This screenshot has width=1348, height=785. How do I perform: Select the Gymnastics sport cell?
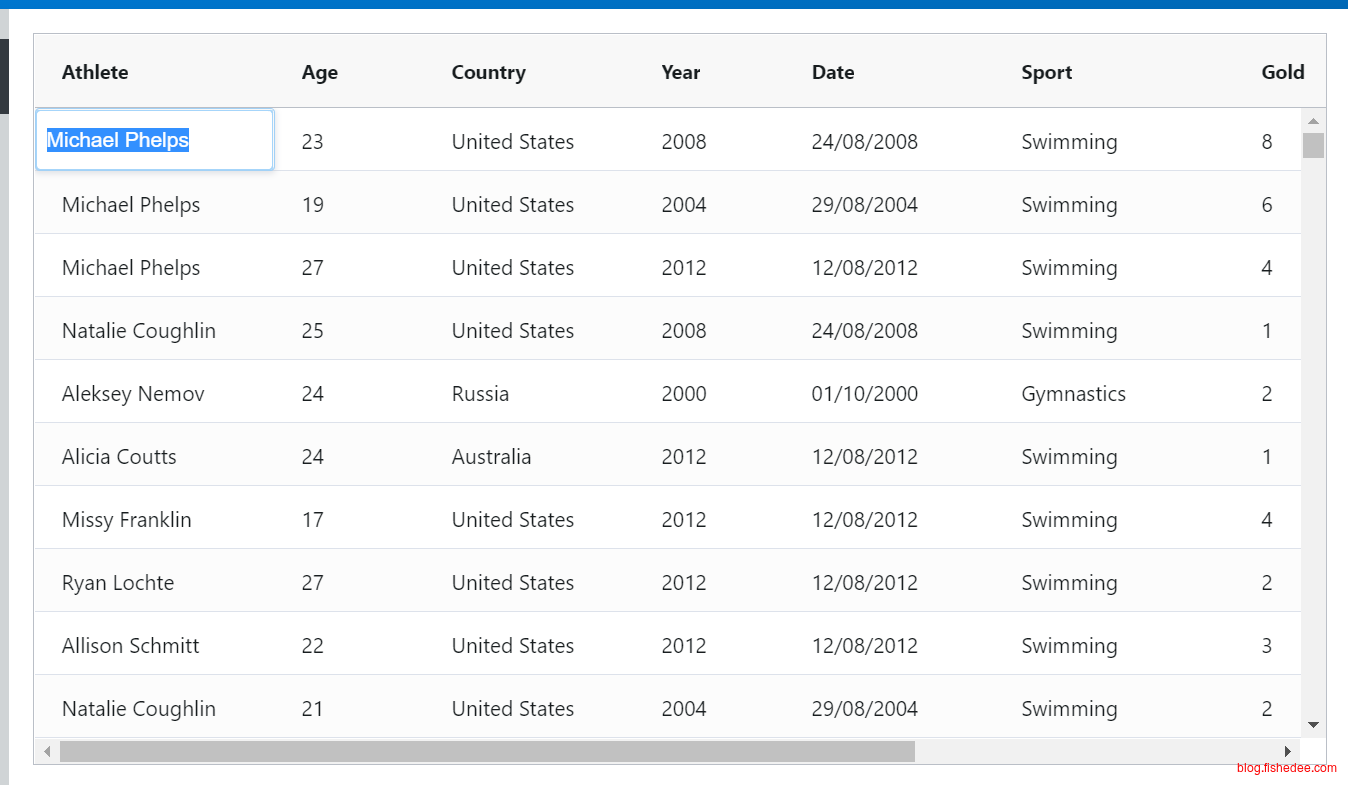pos(1073,394)
